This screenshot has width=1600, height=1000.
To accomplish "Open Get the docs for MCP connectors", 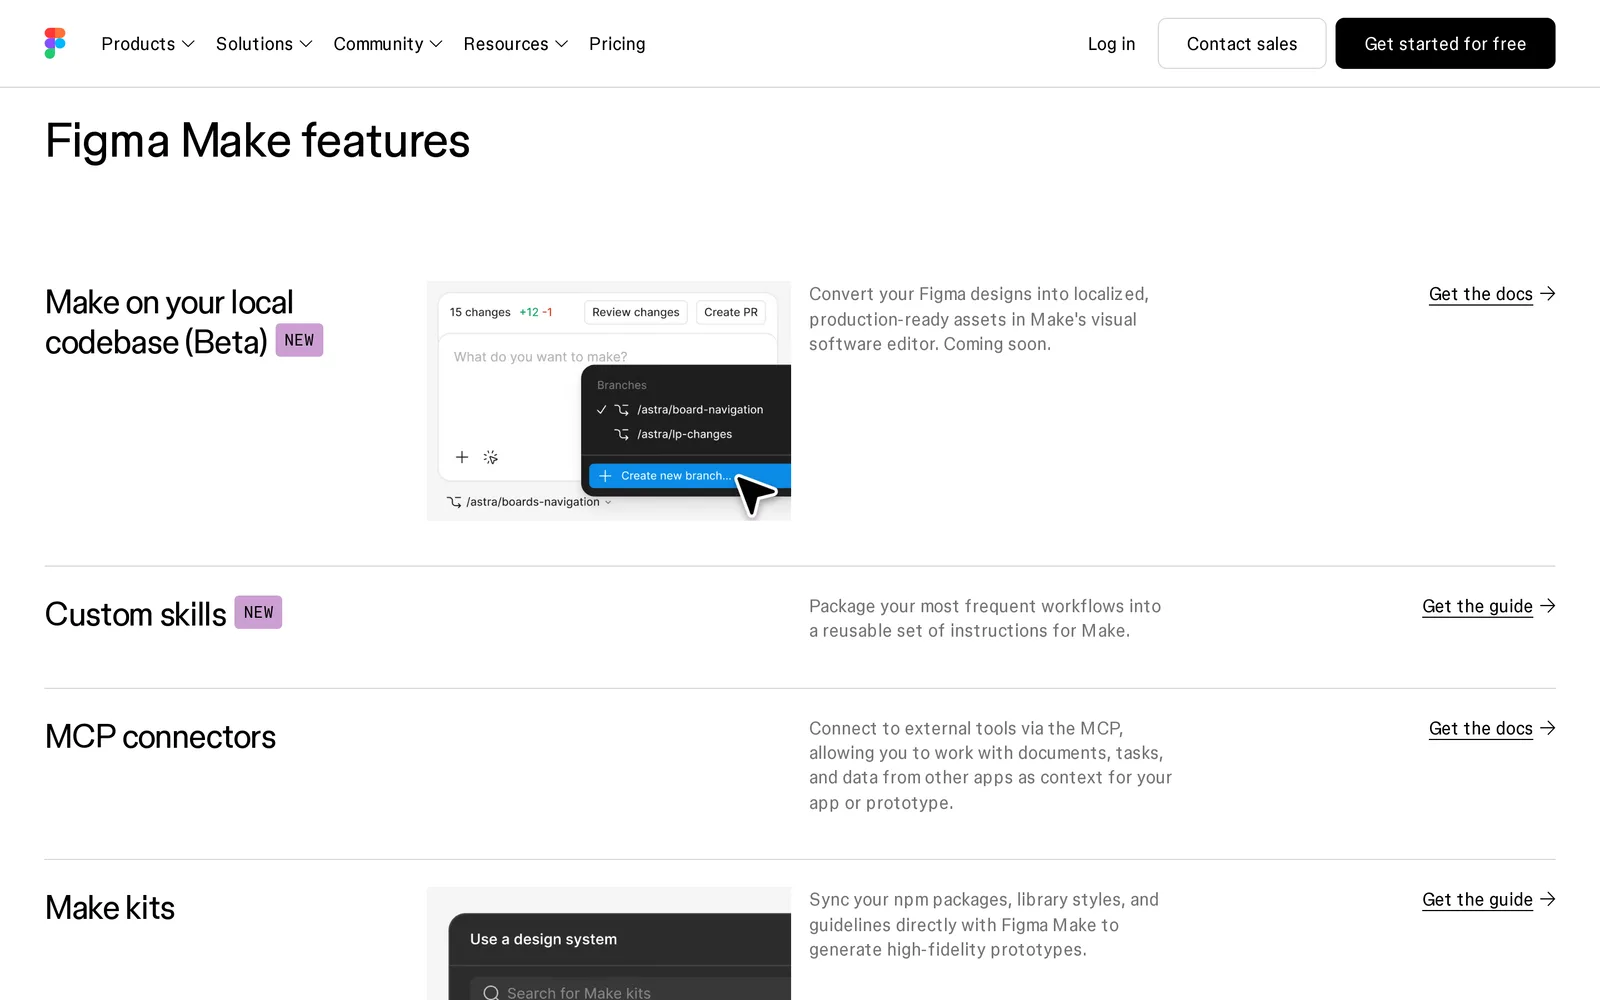I will pyautogui.click(x=1480, y=728).
